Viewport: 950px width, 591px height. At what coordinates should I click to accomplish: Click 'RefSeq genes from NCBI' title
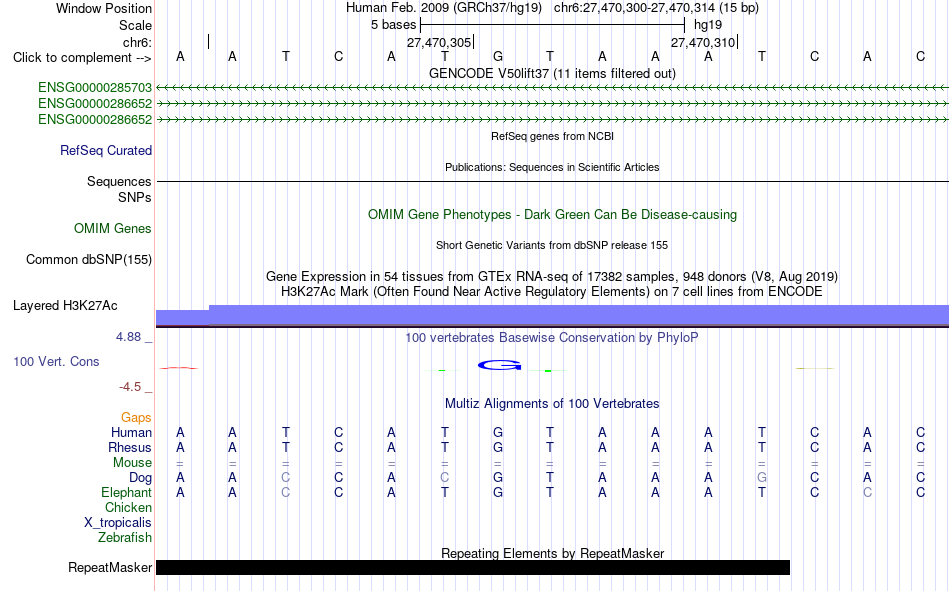tap(552, 136)
